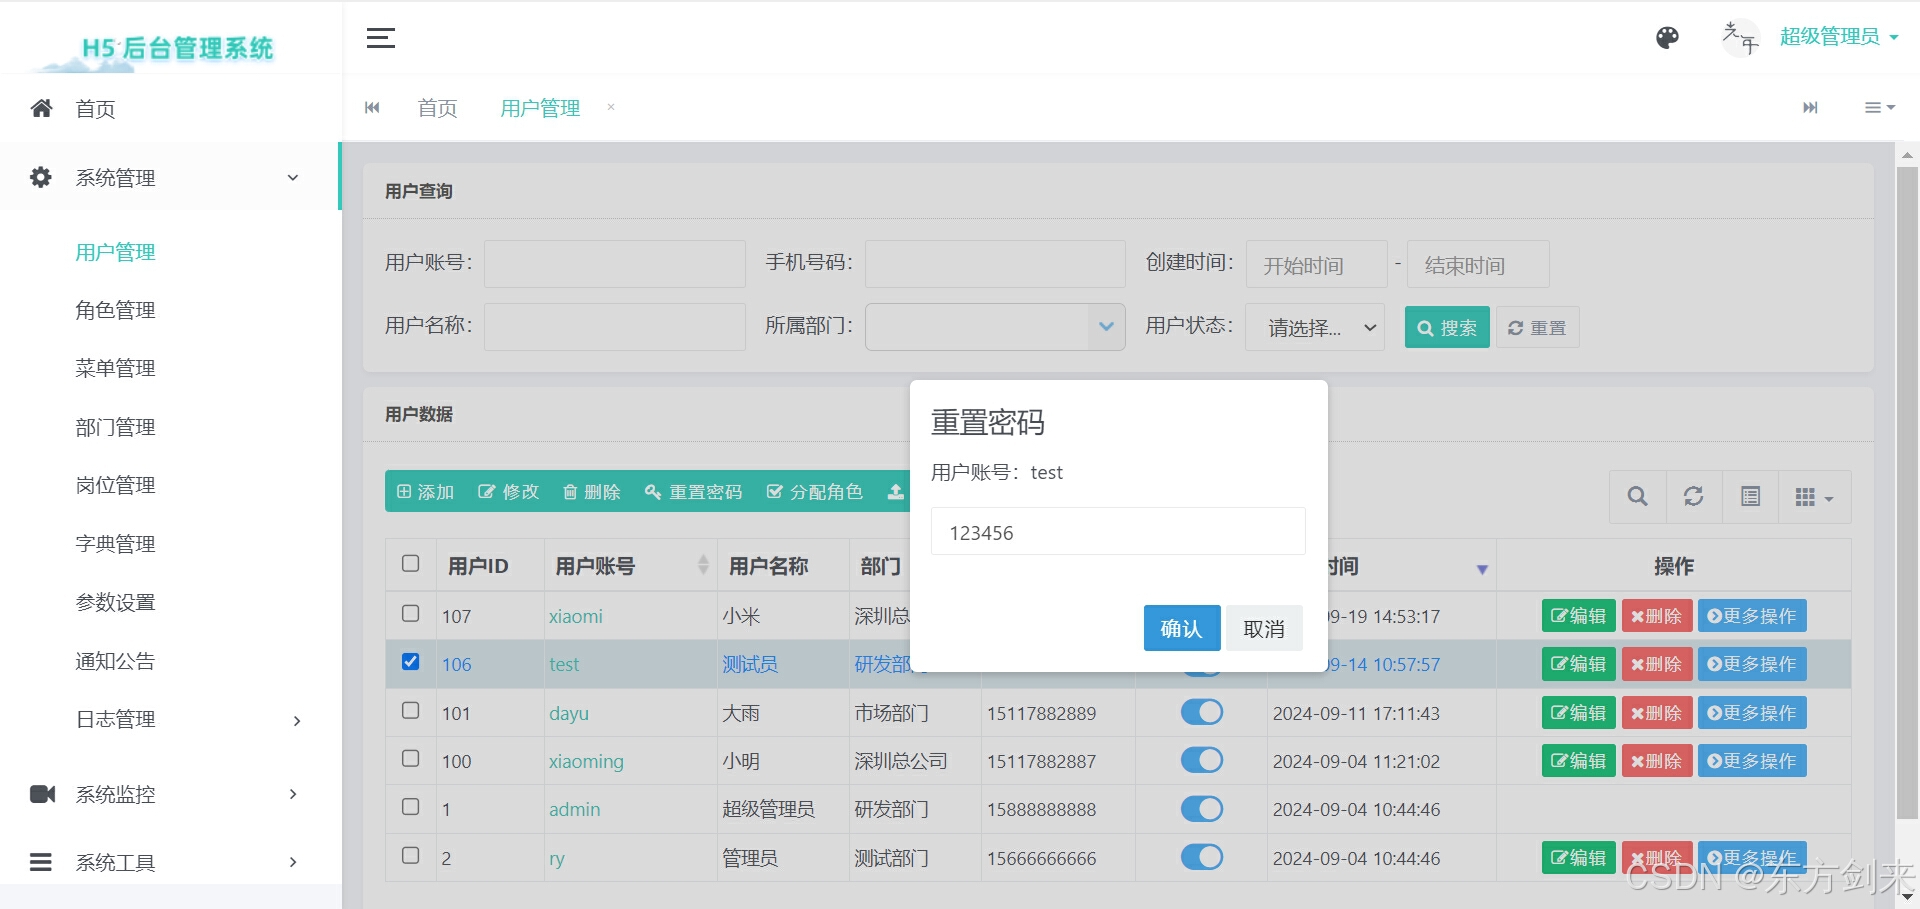
Task: Open the 超级管理员 user dropdown
Action: 1838,37
